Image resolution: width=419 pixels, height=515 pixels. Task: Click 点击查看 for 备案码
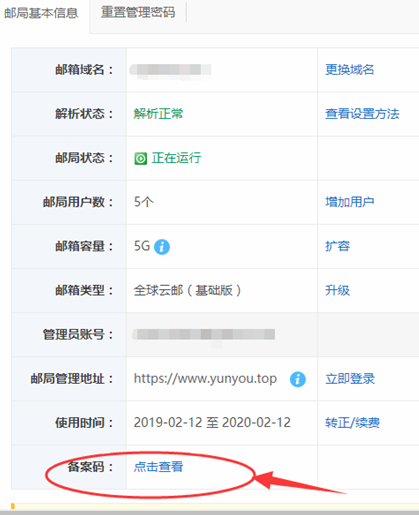[158, 467]
